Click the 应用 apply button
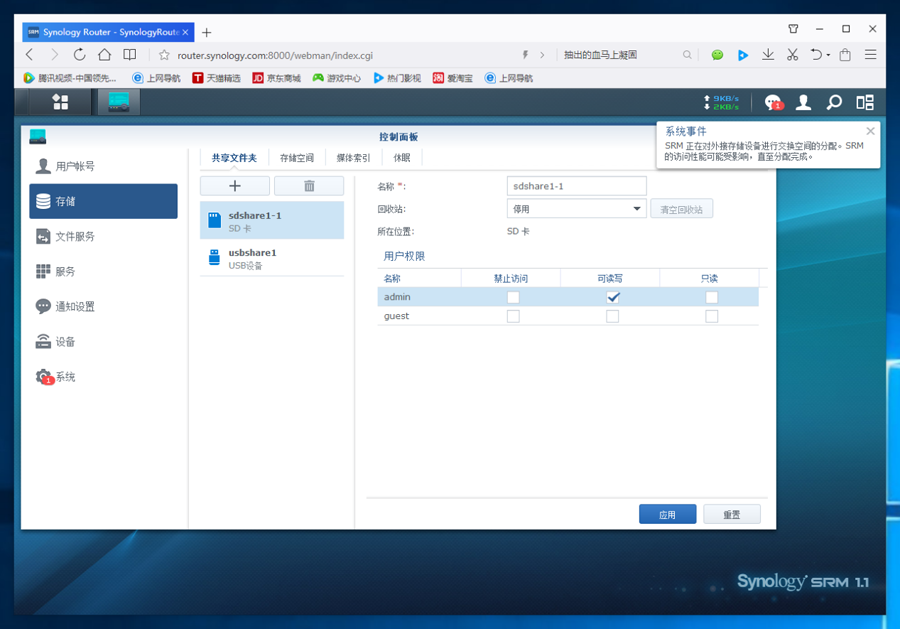The height and width of the screenshot is (629, 900). click(x=667, y=515)
